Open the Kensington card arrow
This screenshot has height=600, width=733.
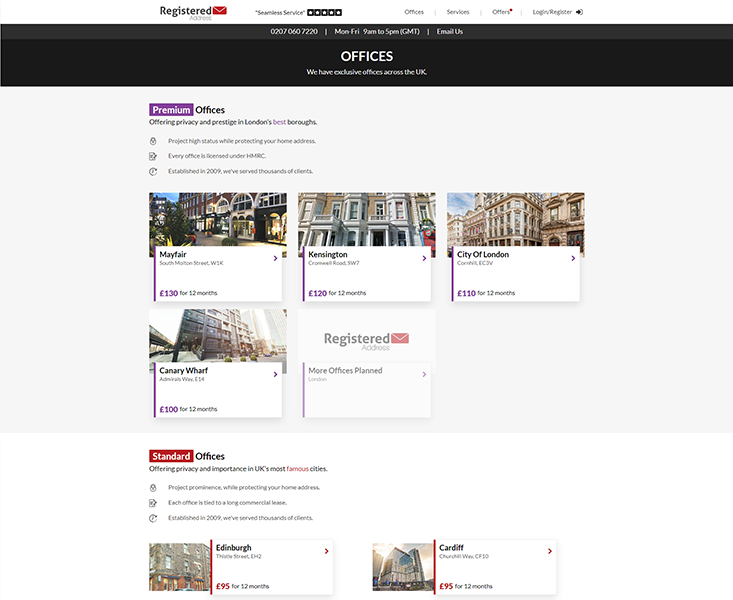[424, 258]
